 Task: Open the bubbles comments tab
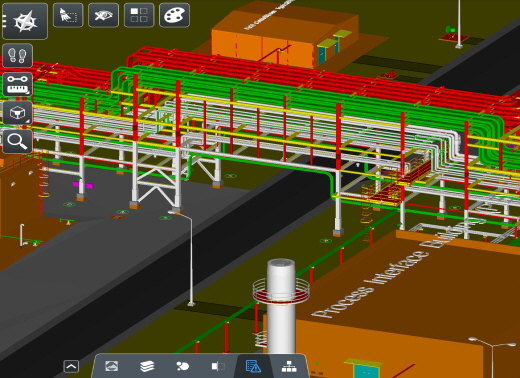[x=182, y=366]
